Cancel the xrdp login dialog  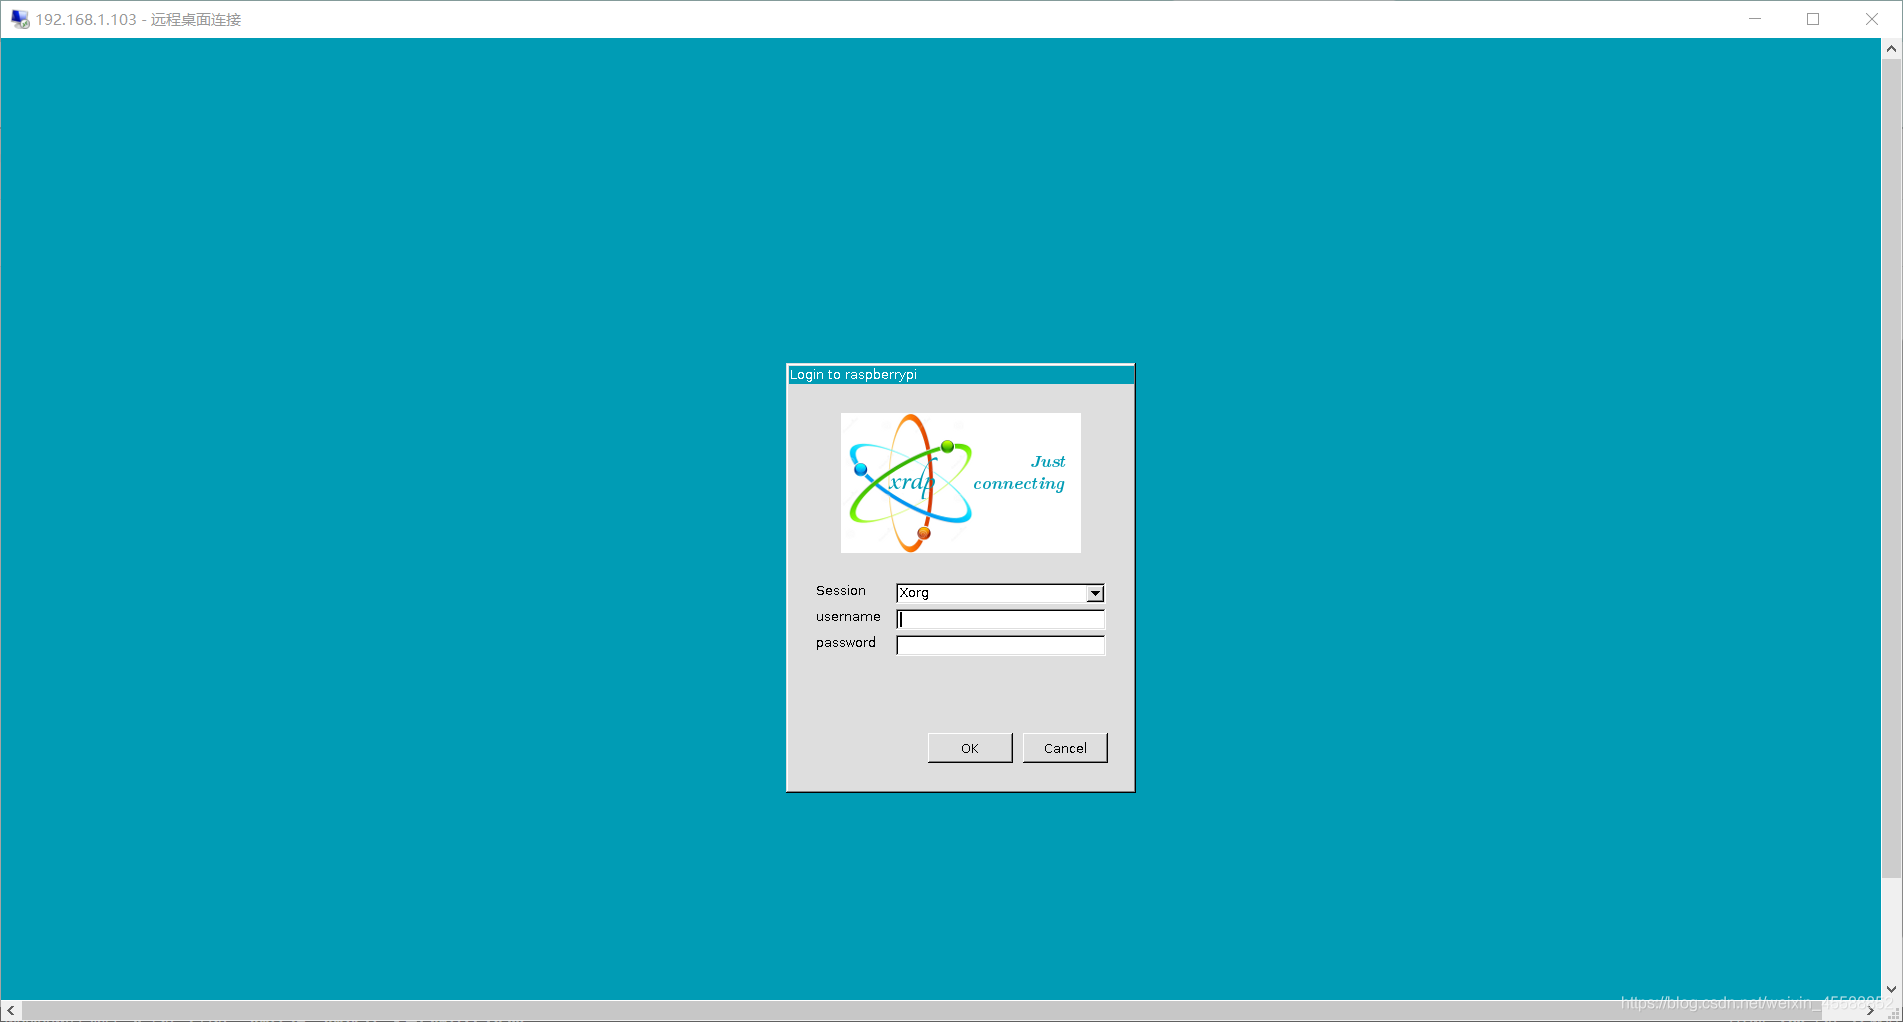(1065, 748)
